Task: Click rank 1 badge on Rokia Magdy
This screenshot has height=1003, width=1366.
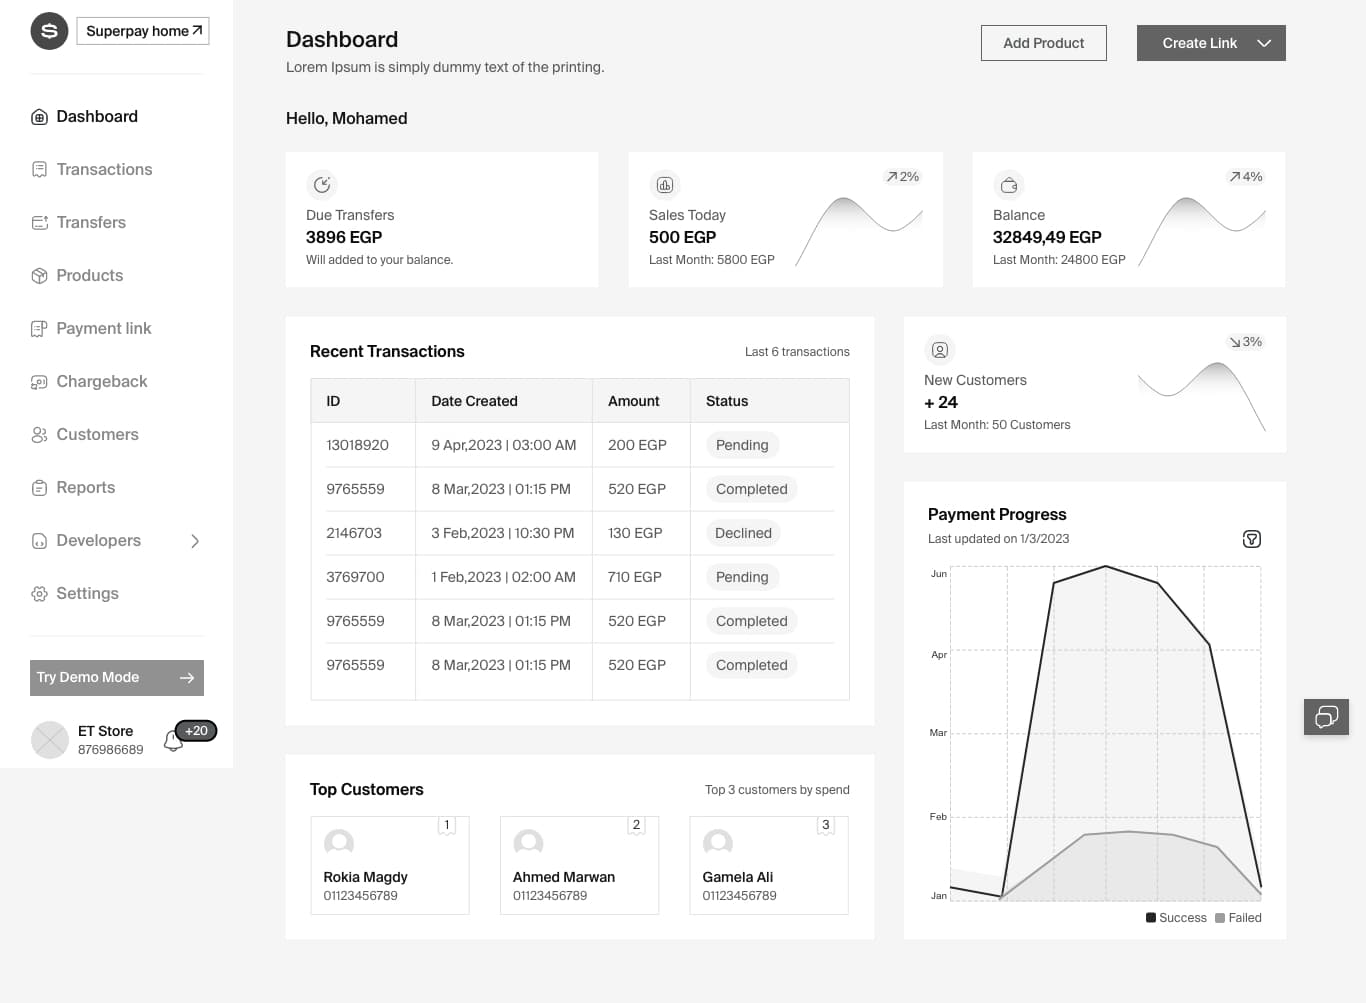Action: coord(447,825)
